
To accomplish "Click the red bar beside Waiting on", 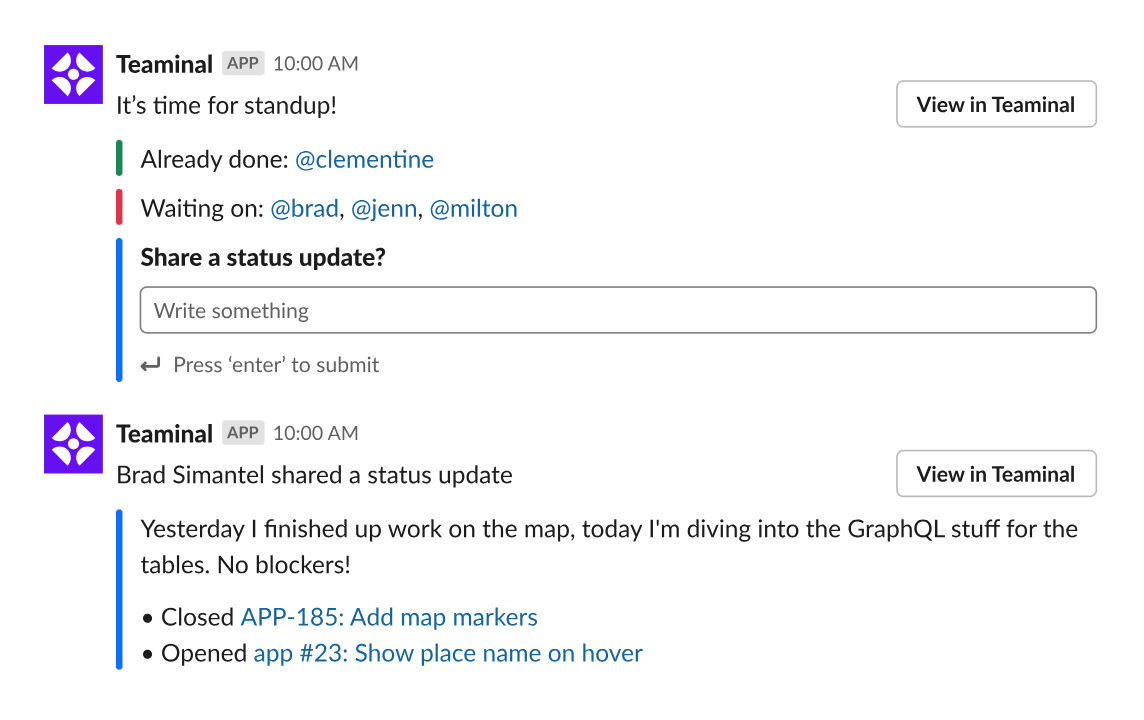I will coord(119,208).
